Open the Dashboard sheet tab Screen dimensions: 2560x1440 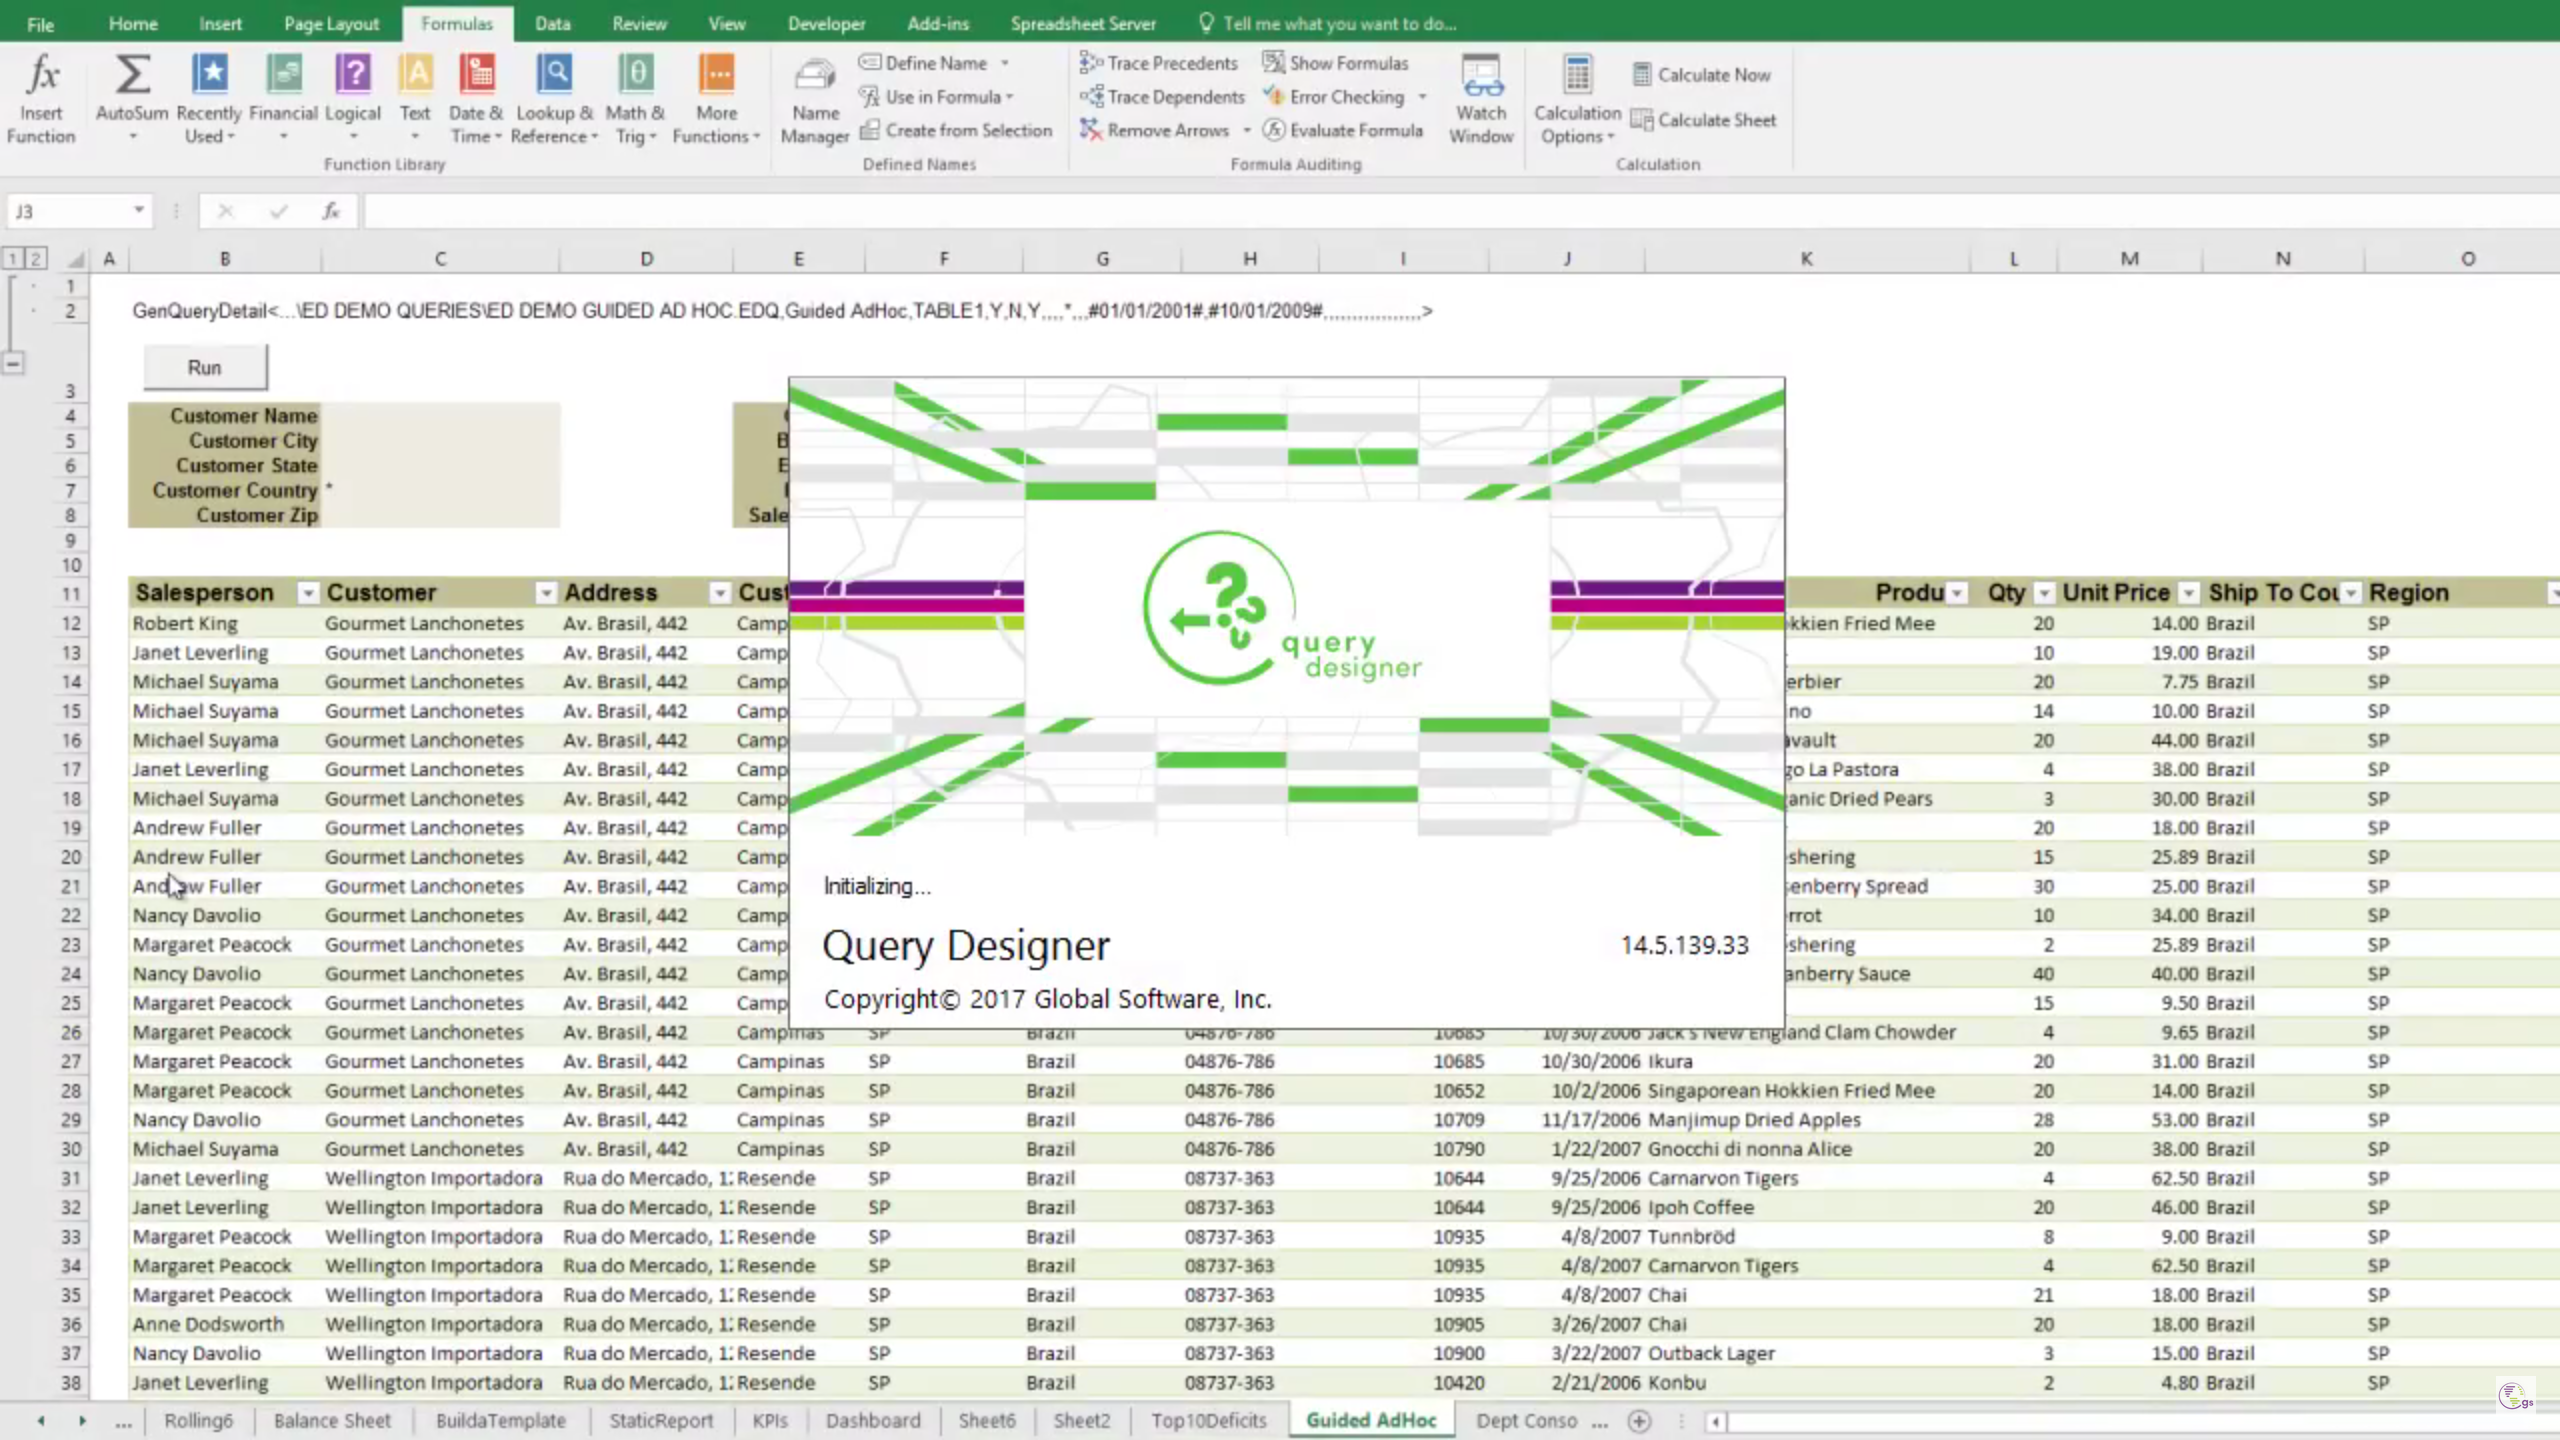[872, 1419]
